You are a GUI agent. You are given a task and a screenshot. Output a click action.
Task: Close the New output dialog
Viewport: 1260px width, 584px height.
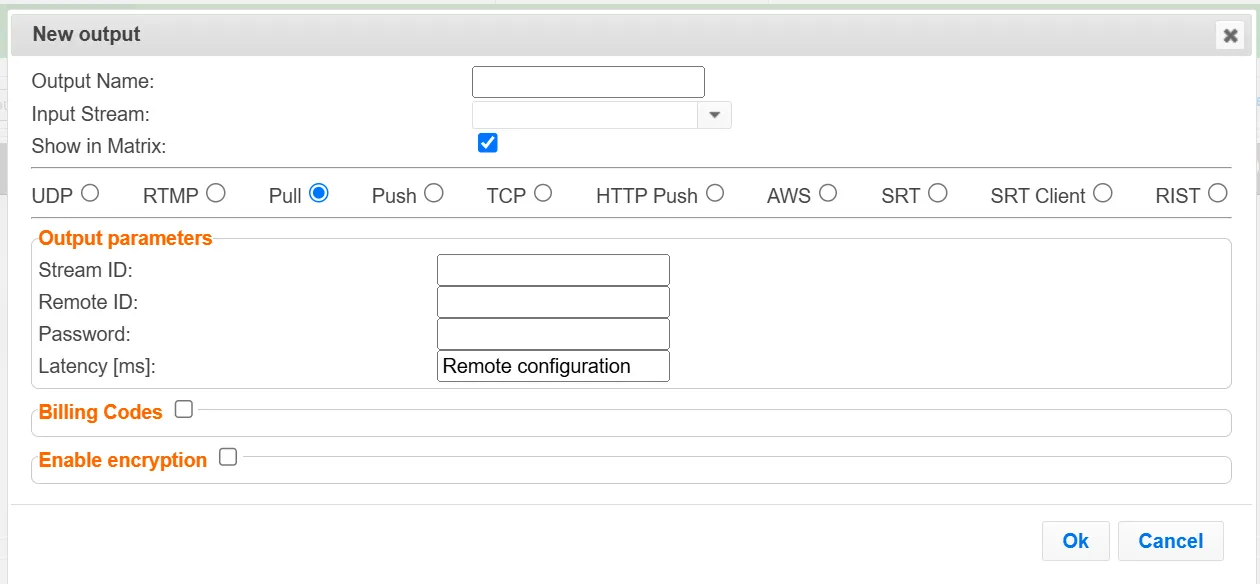(1230, 36)
